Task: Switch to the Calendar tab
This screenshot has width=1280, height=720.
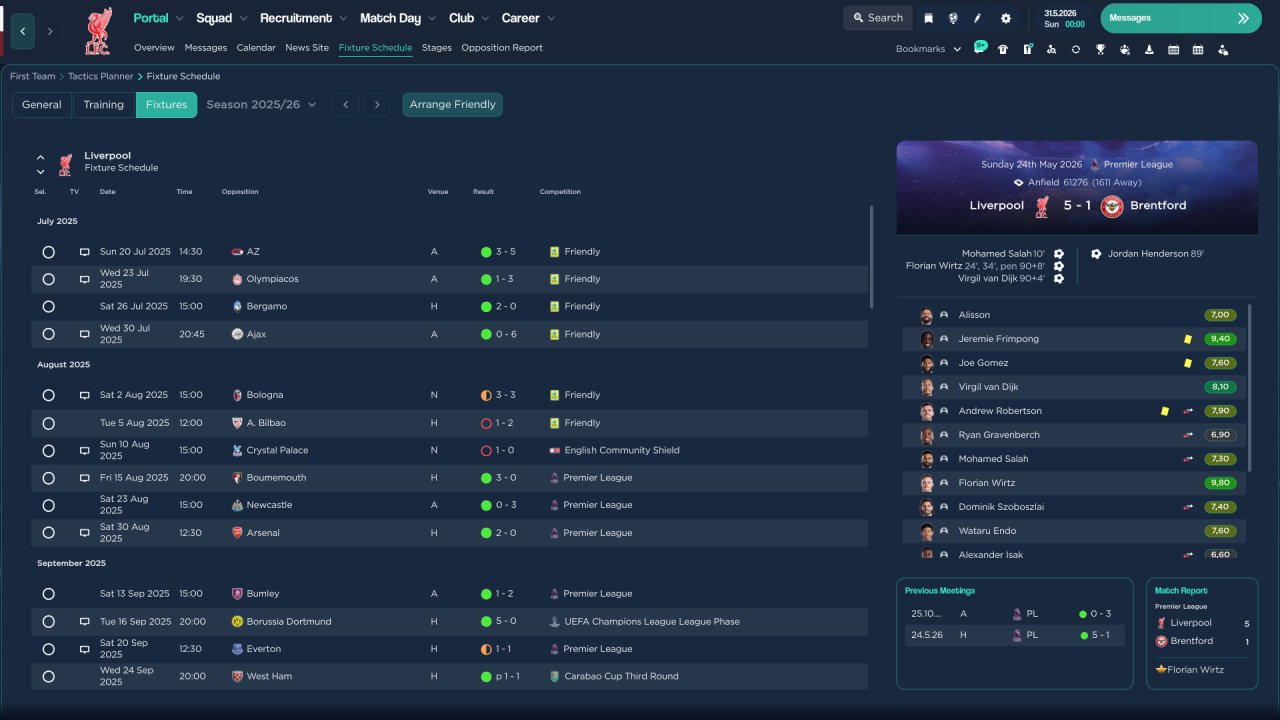Action: point(256,48)
